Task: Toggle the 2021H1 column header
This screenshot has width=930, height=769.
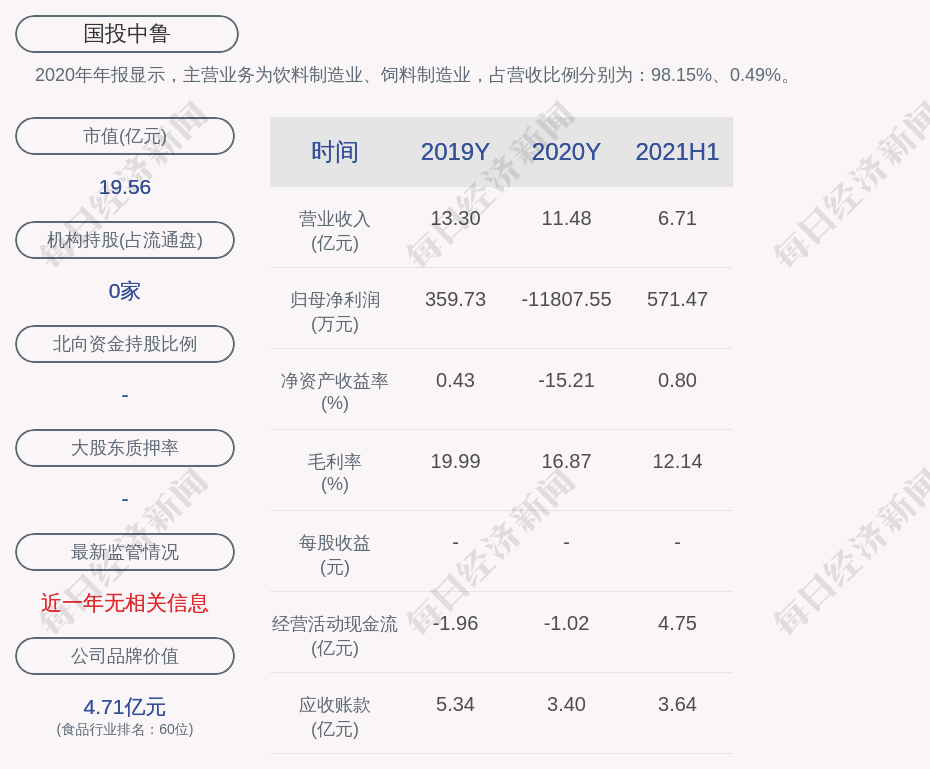Action: tap(678, 152)
